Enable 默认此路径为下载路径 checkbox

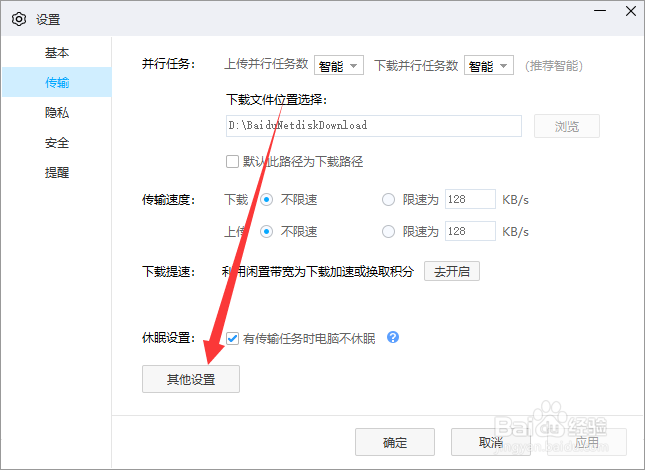coord(232,161)
